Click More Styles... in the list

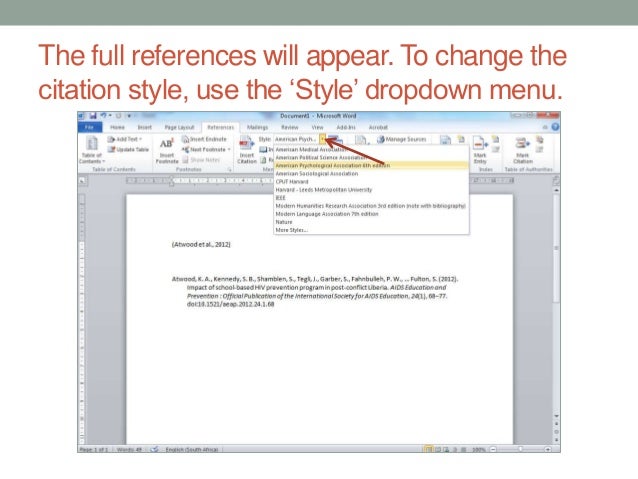pyautogui.click(x=371, y=230)
